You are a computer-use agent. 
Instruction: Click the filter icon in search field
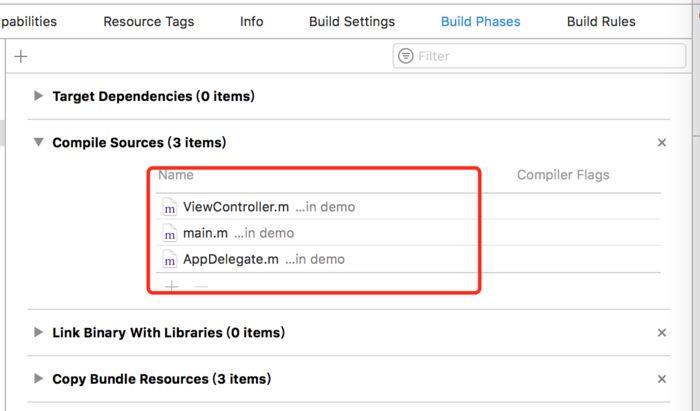pos(406,56)
